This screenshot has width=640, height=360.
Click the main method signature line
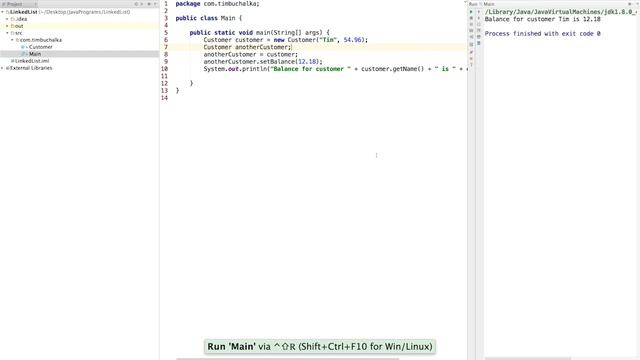[x=259, y=33]
